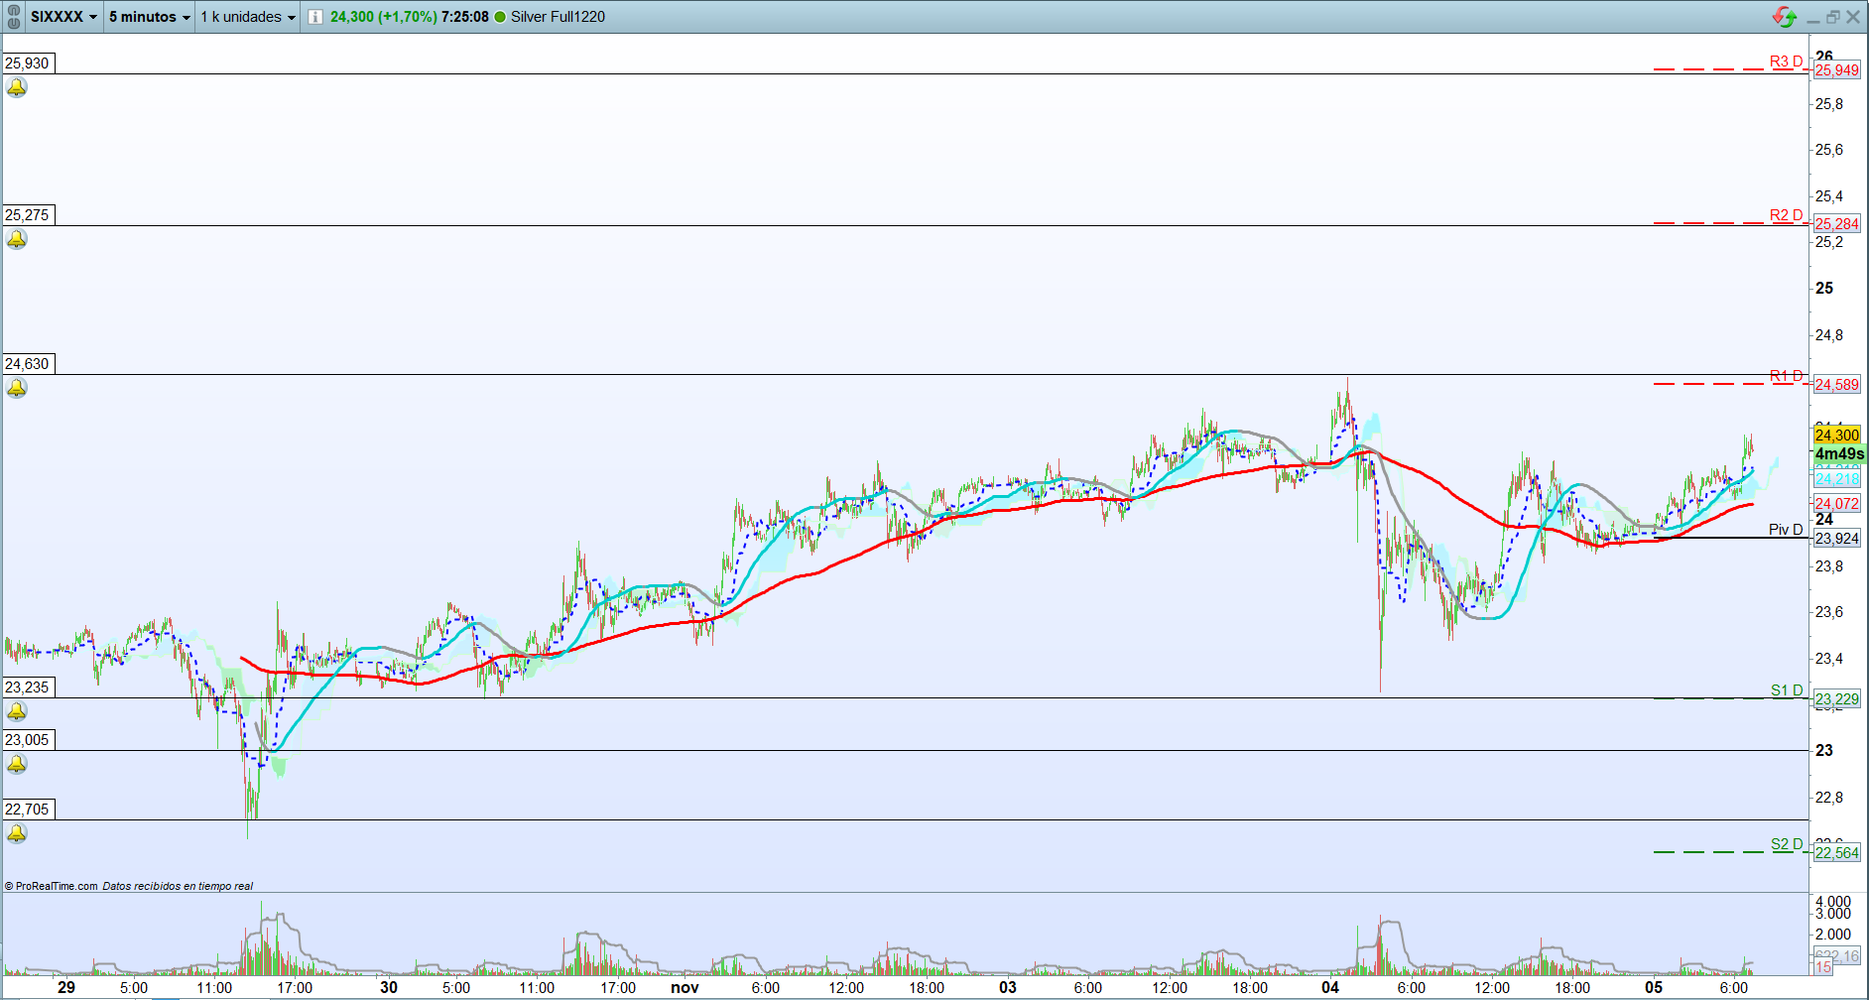Click the R3 D pivot label
The height and width of the screenshot is (1000, 1869).
[x=1786, y=62]
